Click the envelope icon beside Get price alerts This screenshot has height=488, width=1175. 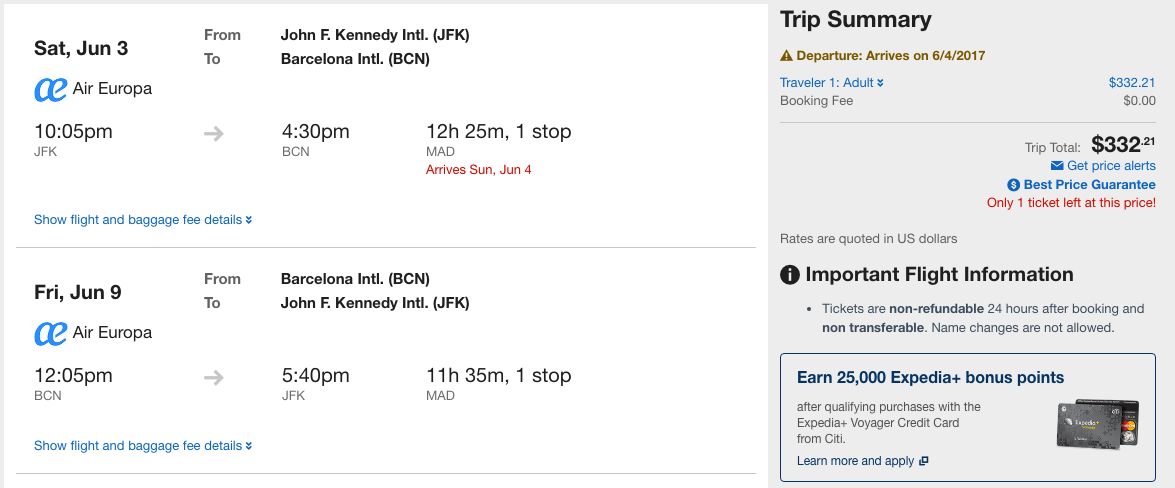(1057, 166)
